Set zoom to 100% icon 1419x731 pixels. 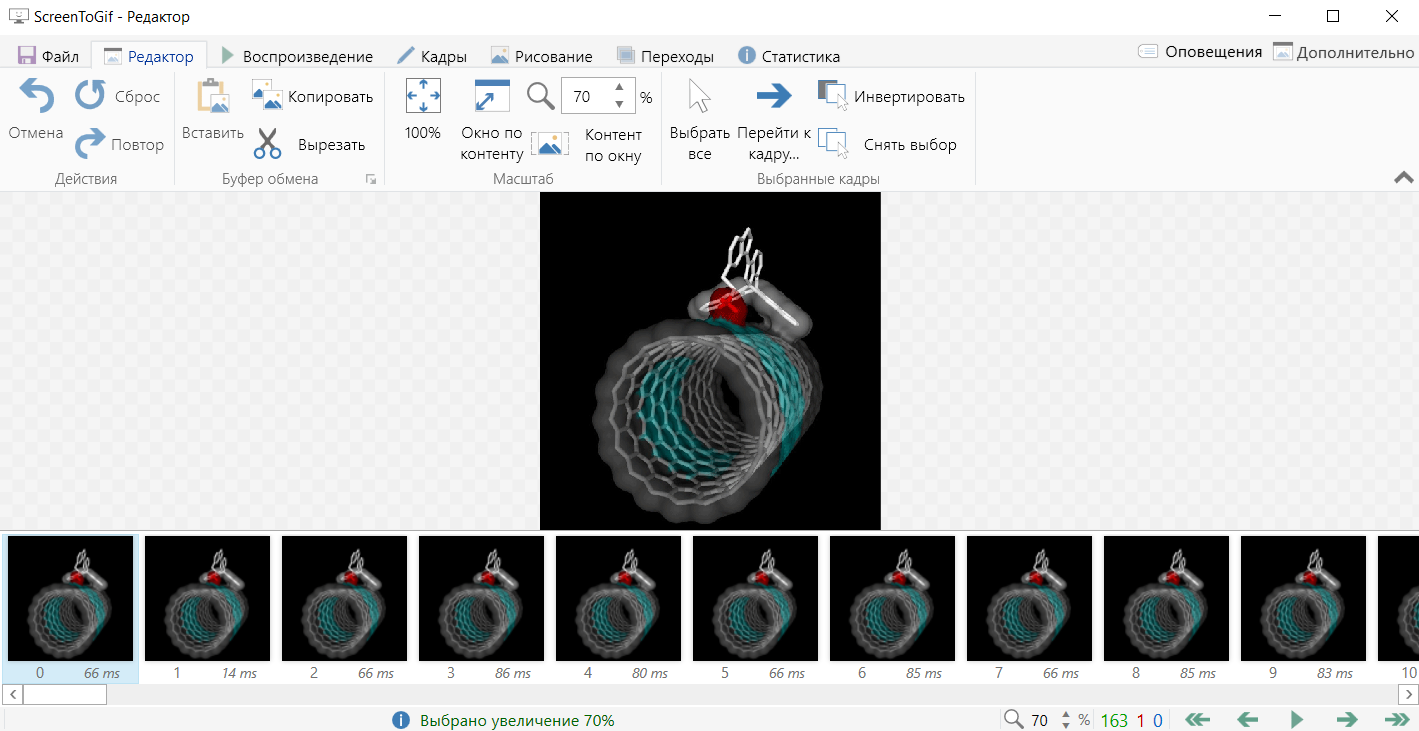[423, 96]
